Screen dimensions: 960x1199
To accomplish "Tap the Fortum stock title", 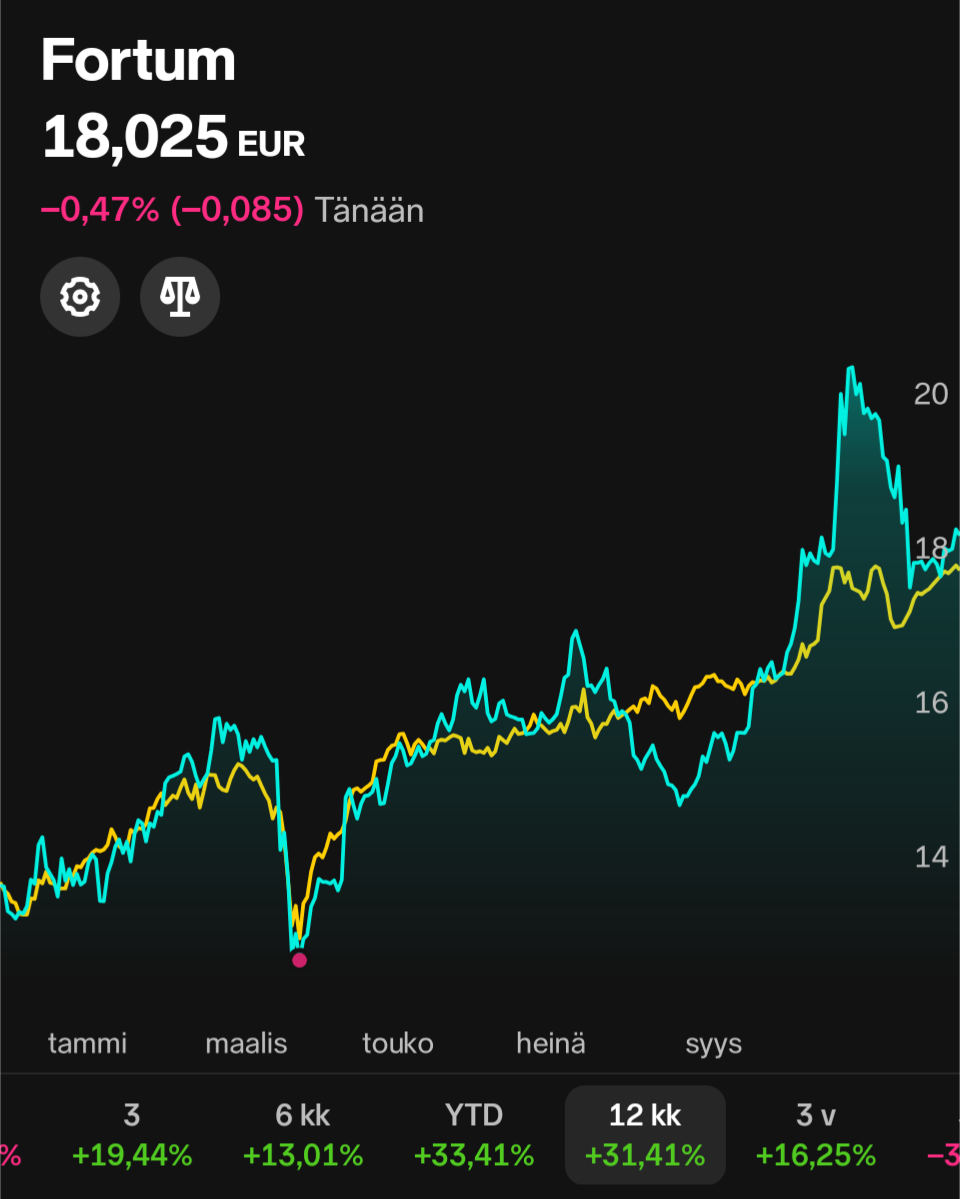I will [138, 61].
